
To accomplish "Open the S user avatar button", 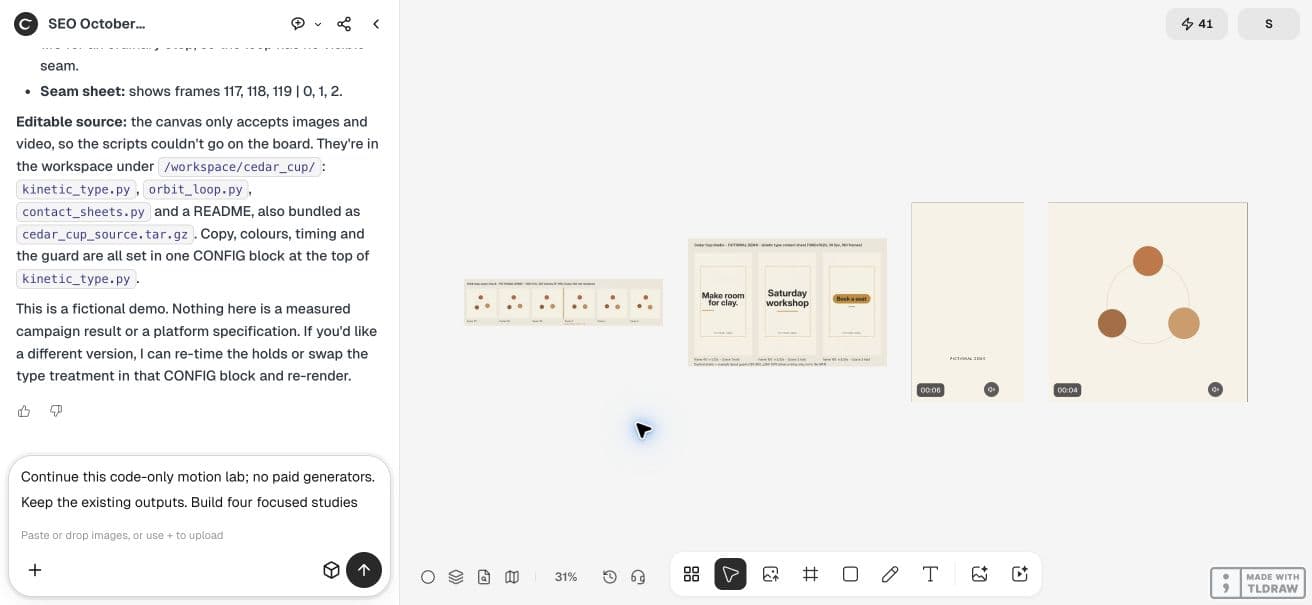I will 1268,24.
